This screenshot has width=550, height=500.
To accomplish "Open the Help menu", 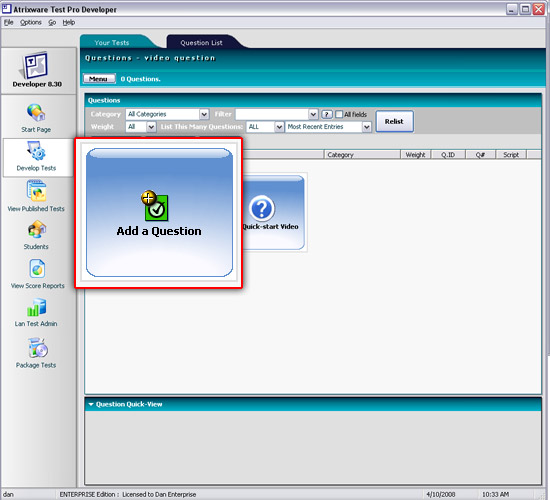I will coord(69,22).
